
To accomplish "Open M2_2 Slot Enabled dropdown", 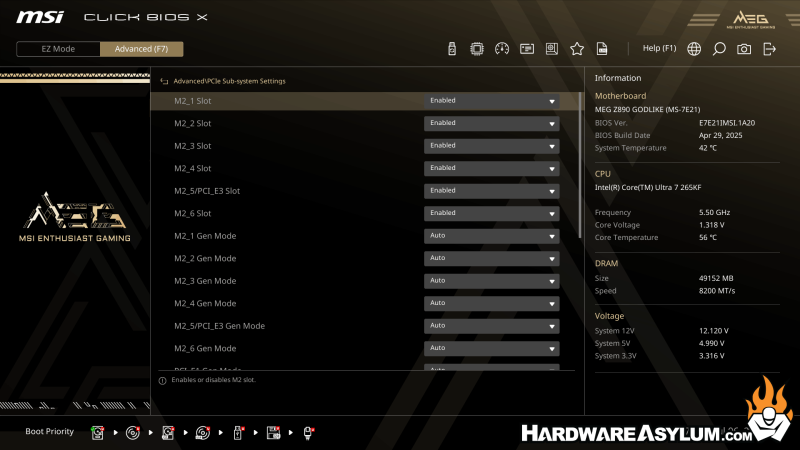I will point(491,123).
